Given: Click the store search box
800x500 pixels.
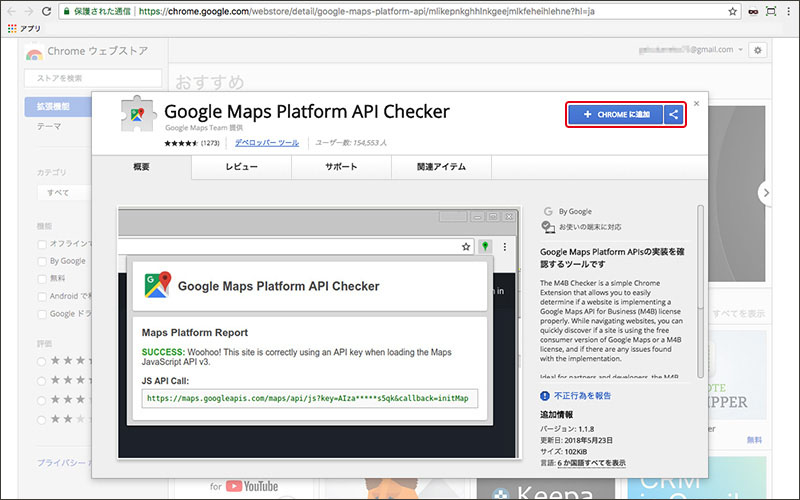Looking at the screenshot, I should point(93,78).
